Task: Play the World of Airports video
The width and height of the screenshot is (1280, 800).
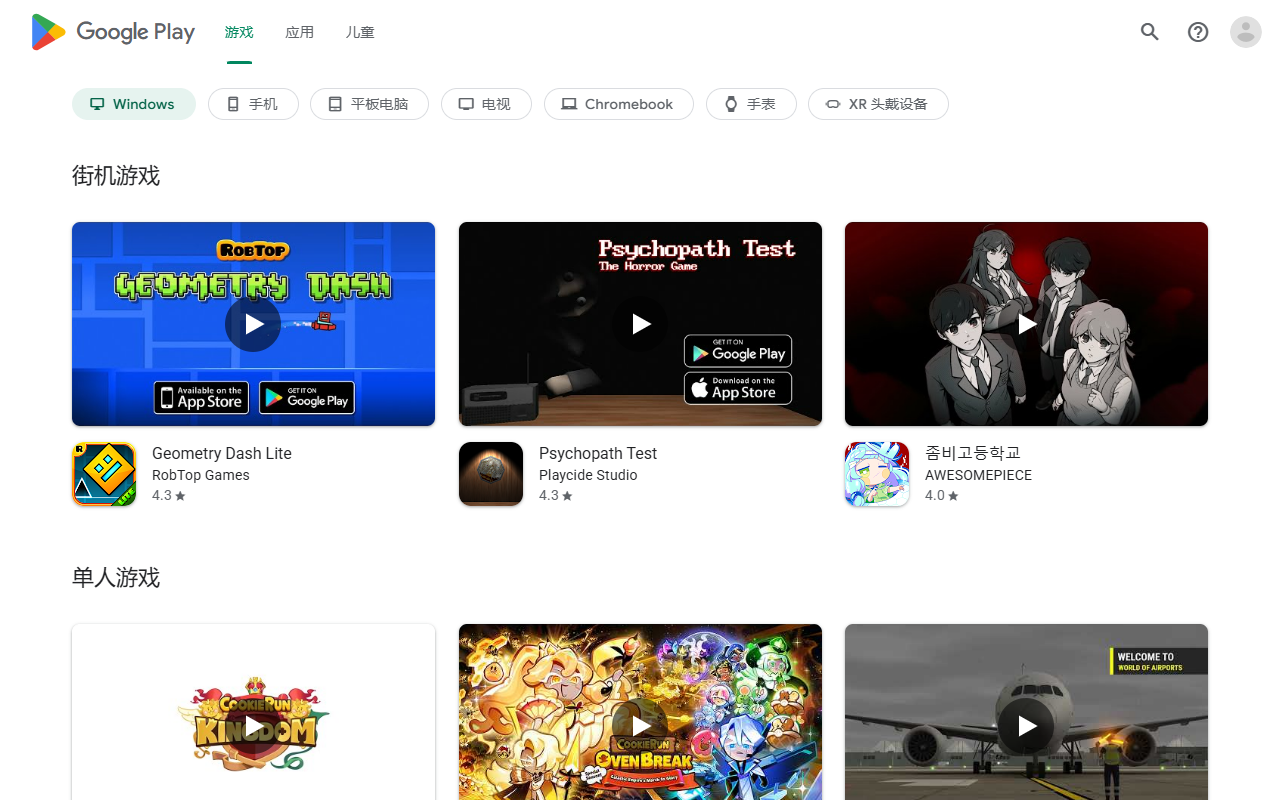Action: (x=1026, y=726)
